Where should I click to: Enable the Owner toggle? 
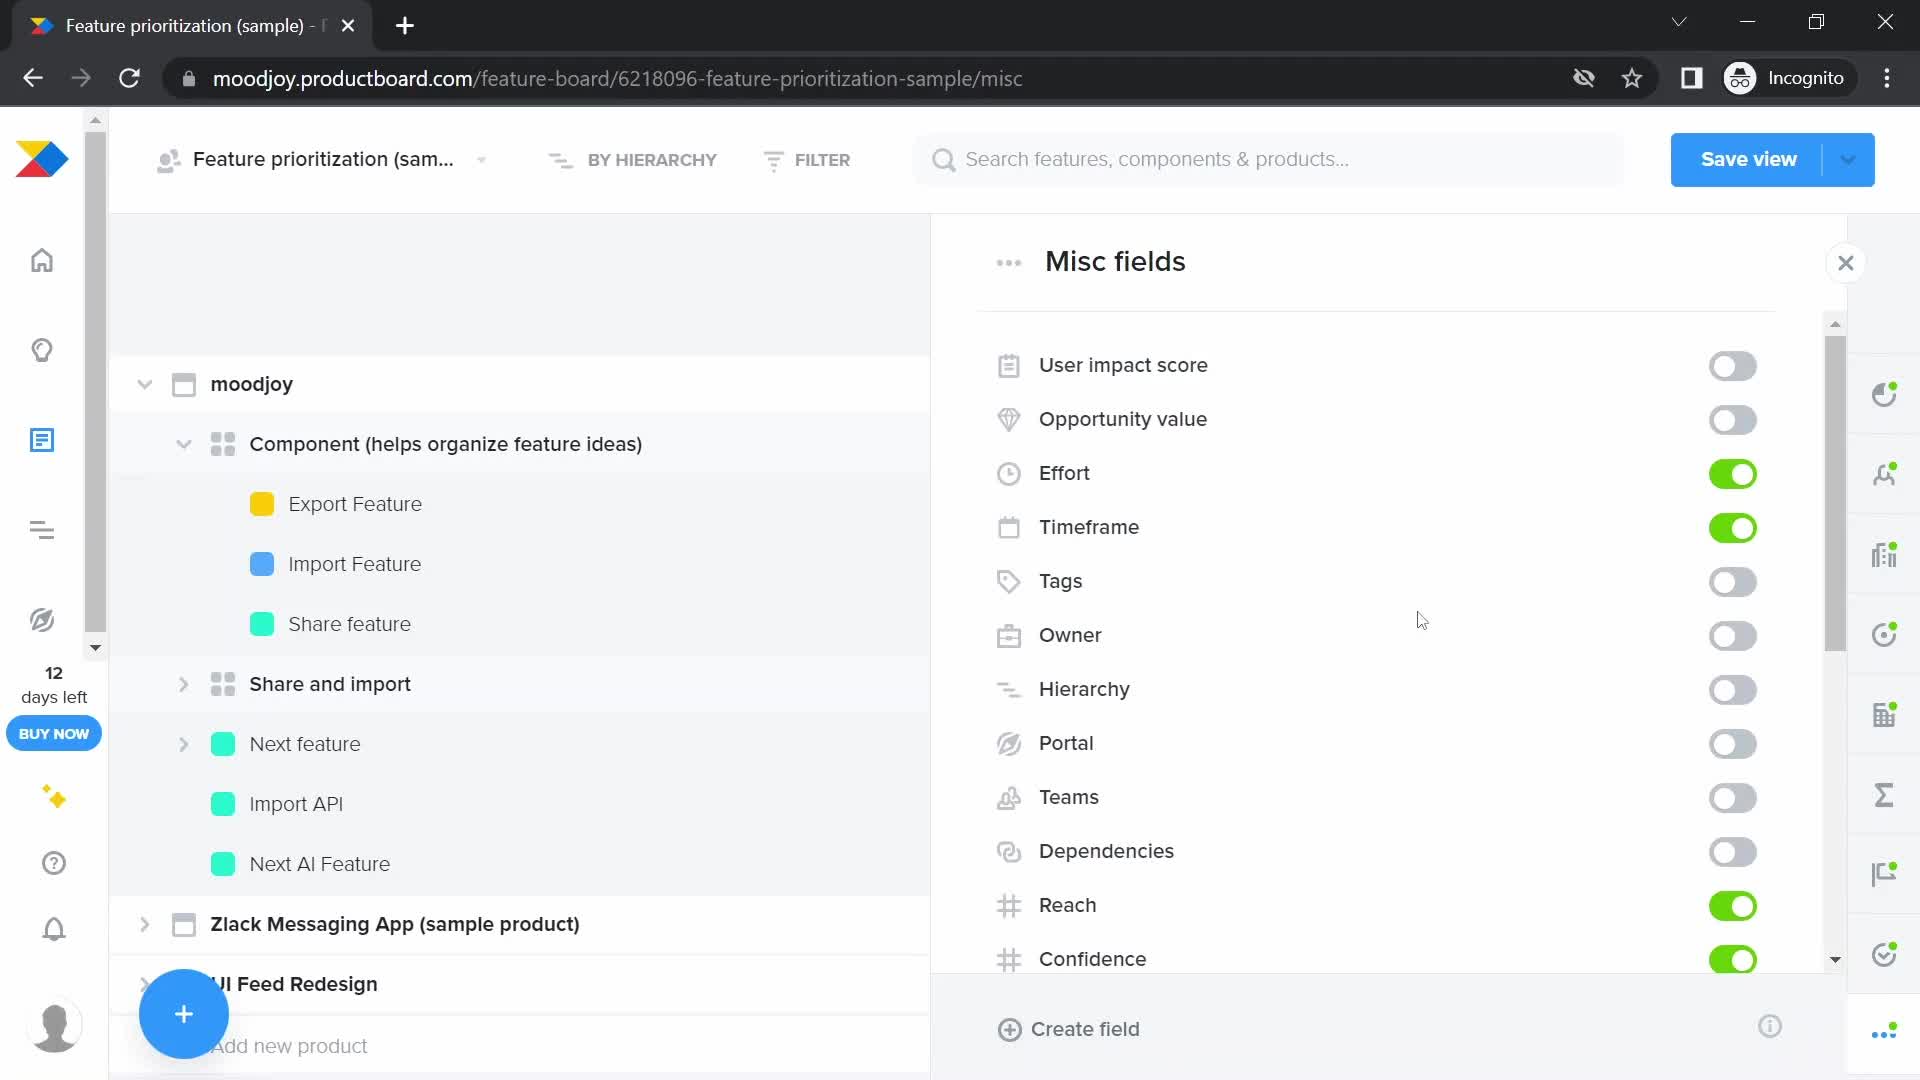tap(1732, 636)
